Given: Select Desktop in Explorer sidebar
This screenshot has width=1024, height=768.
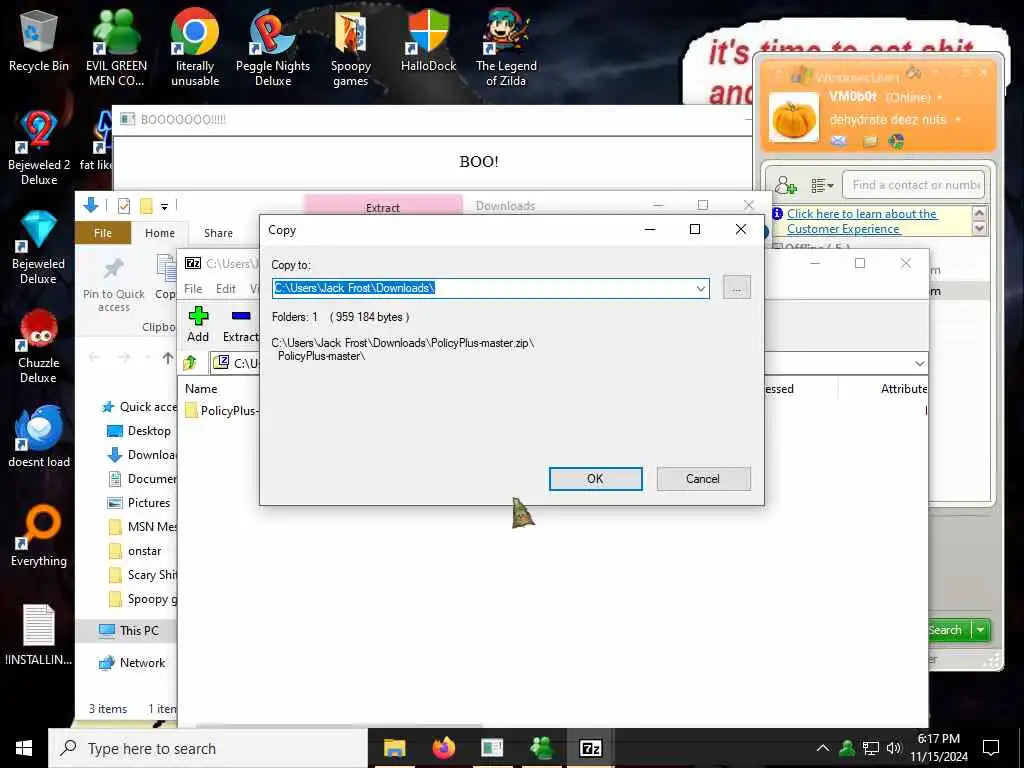Looking at the screenshot, I should click(x=139, y=431).
